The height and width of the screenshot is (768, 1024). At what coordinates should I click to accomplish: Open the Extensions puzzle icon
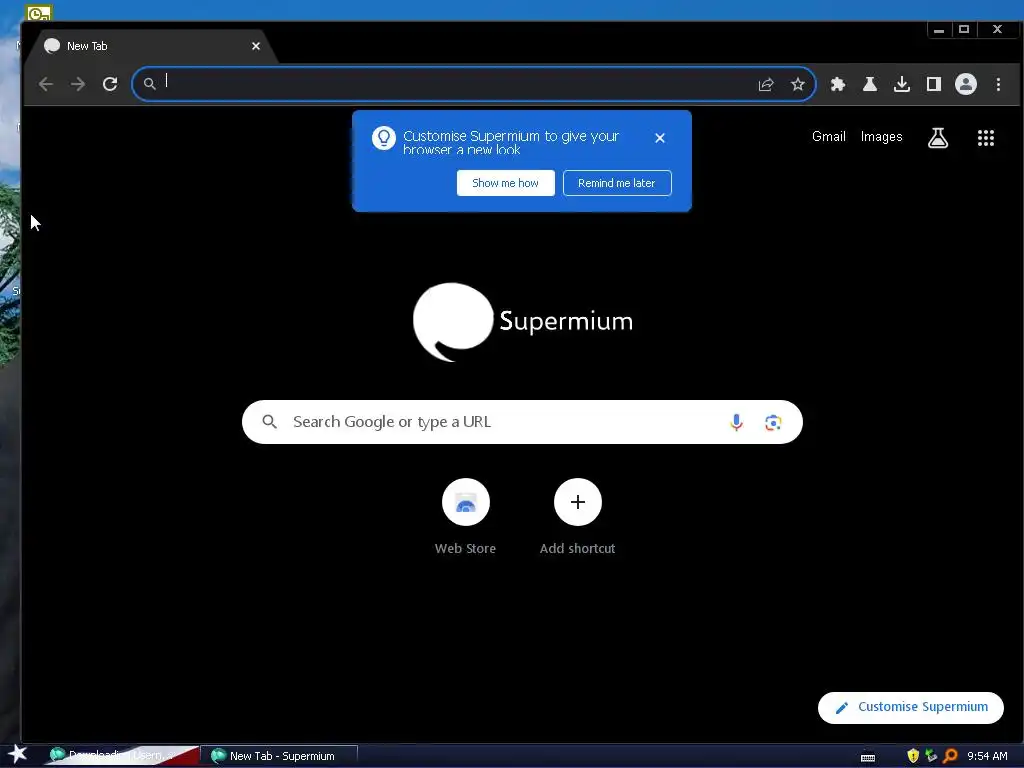838,84
